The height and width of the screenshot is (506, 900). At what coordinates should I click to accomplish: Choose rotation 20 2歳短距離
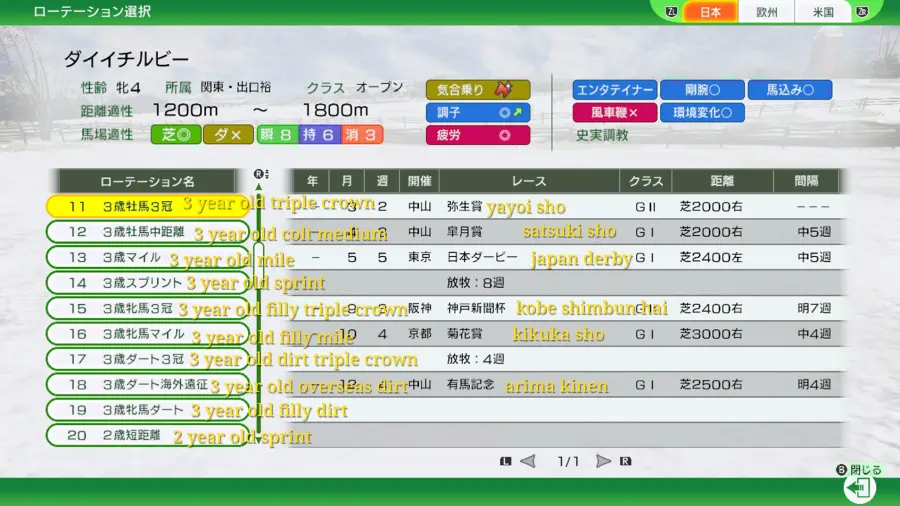(147, 435)
